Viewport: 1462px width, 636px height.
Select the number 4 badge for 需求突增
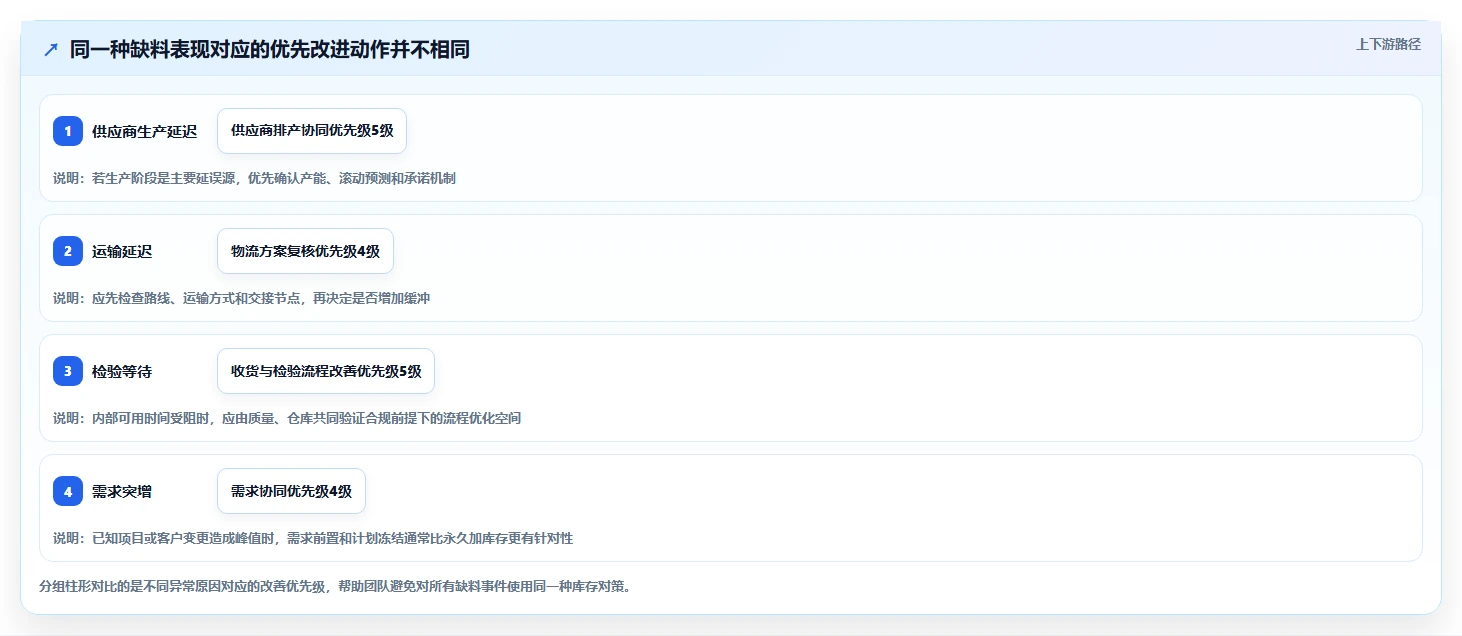(x=68, y=491)
